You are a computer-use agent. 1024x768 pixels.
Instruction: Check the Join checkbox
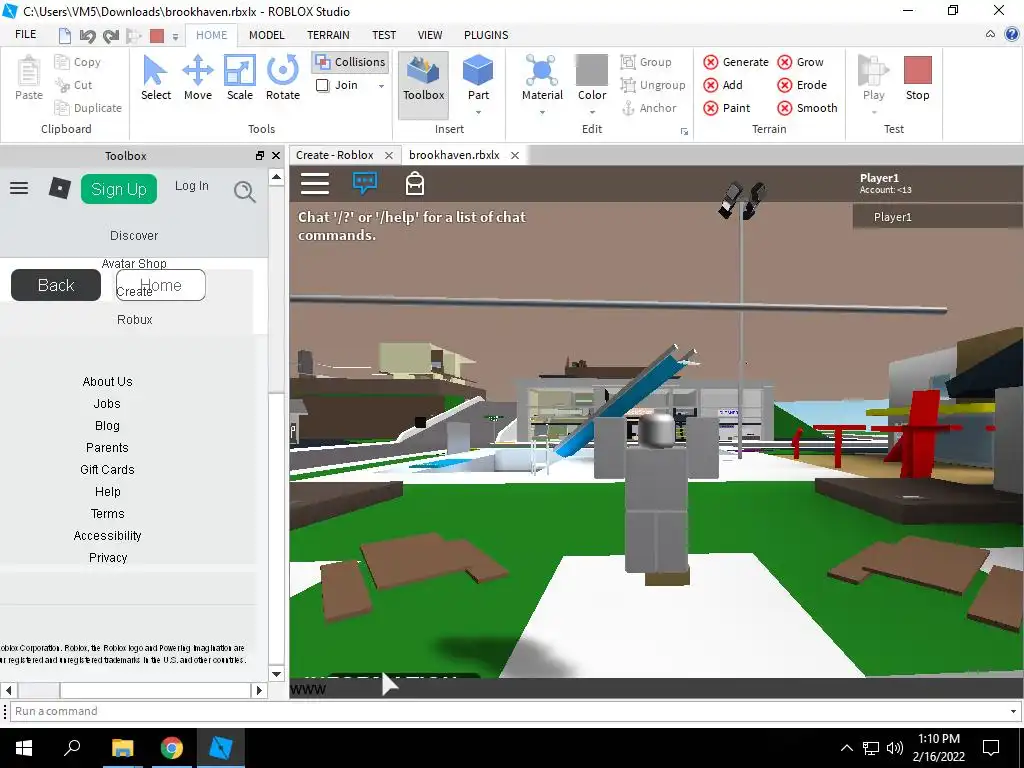coord(323,85)
